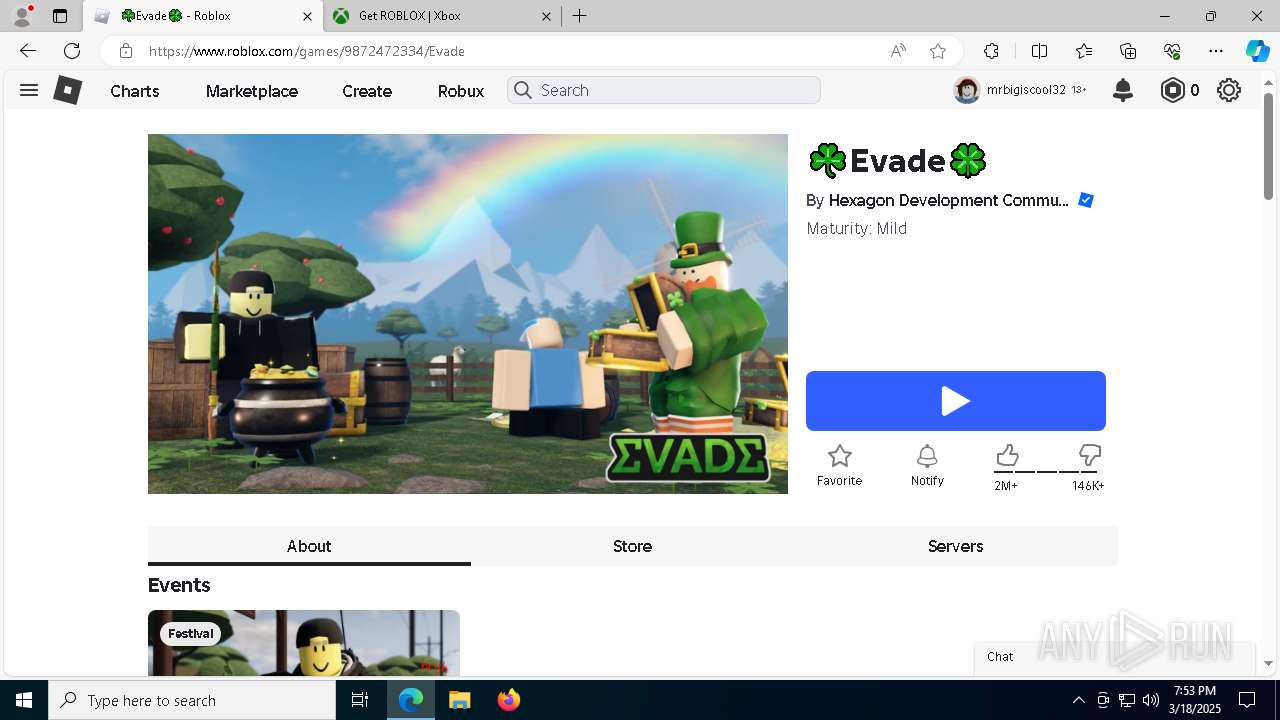Show hidden system tray icons
The height and width of the screenshot is (720, 1280).
click(x=1078, y=700)
